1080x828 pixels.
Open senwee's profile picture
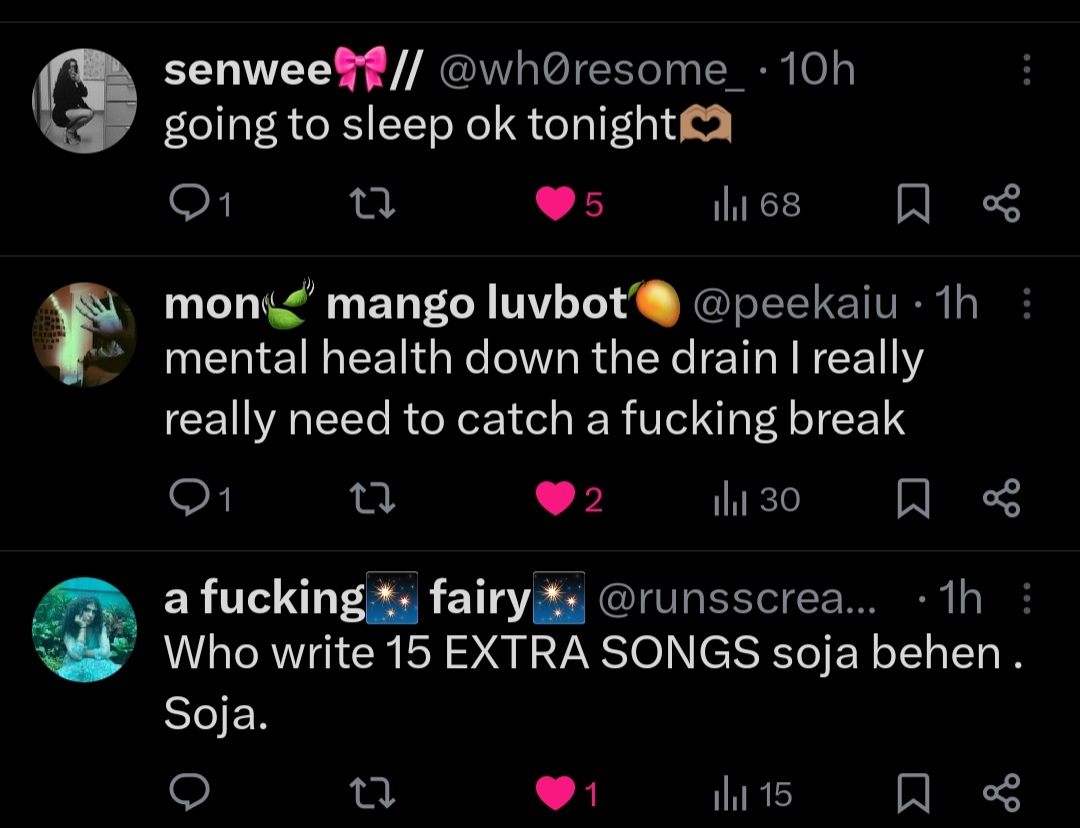pyautogui.click(x=85, y=101)
